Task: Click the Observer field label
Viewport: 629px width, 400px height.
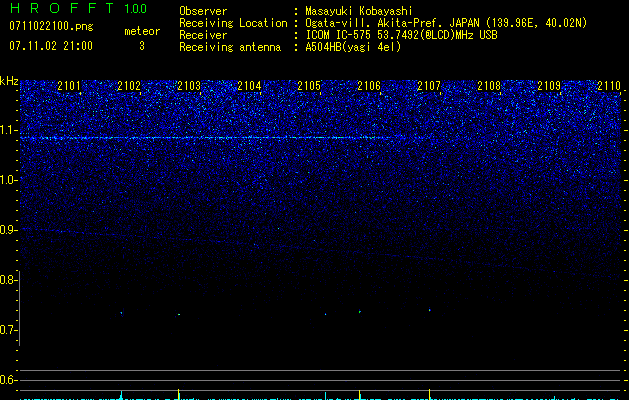Action: [x=203, y=11]
